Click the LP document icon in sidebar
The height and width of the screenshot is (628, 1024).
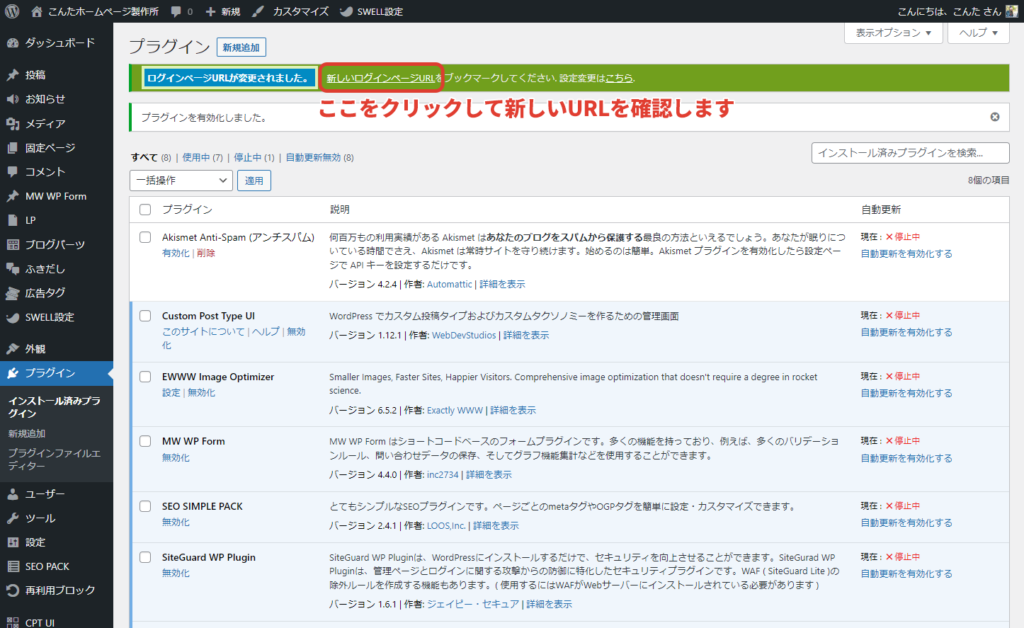12,220
